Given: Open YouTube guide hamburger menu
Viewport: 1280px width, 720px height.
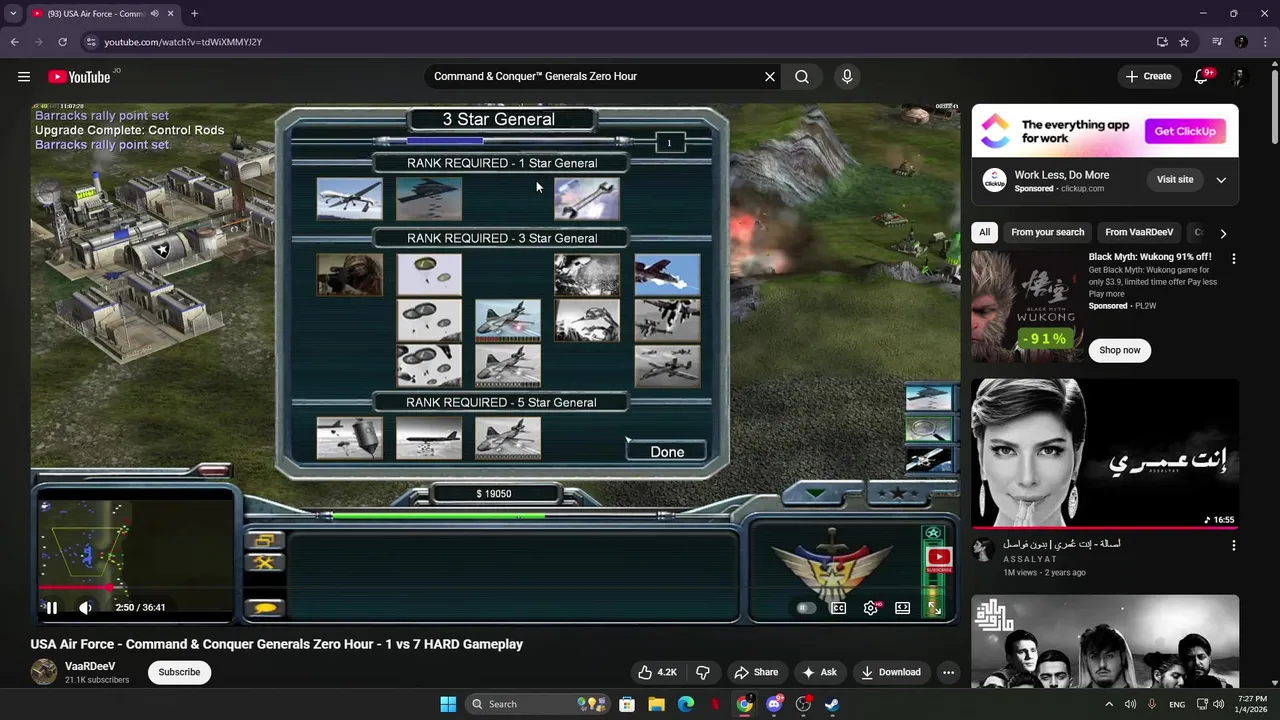Looking at the screenshot, I should point(24,76).
